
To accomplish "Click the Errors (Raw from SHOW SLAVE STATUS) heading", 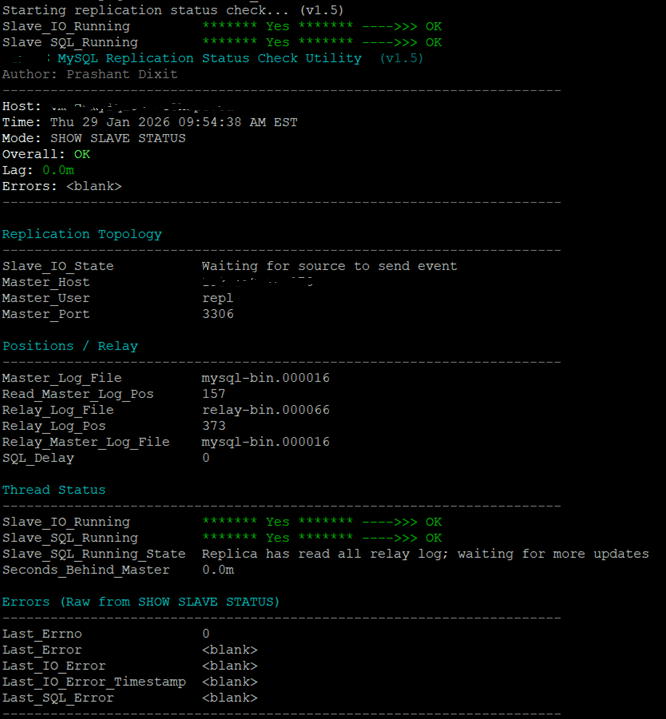I will [x=141, y=602].
